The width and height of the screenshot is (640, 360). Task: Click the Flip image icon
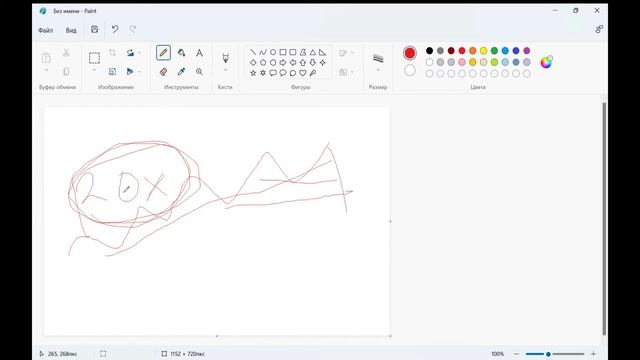130,71
